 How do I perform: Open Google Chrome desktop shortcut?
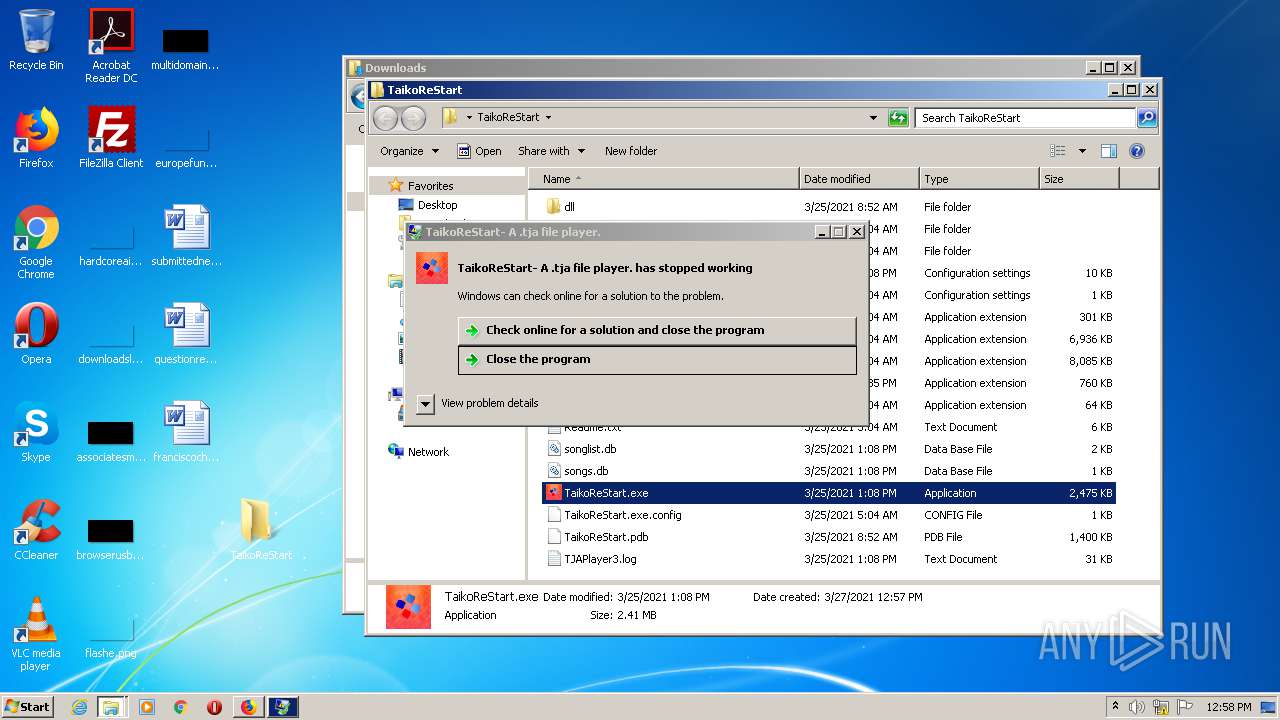[x=36, y=242]
